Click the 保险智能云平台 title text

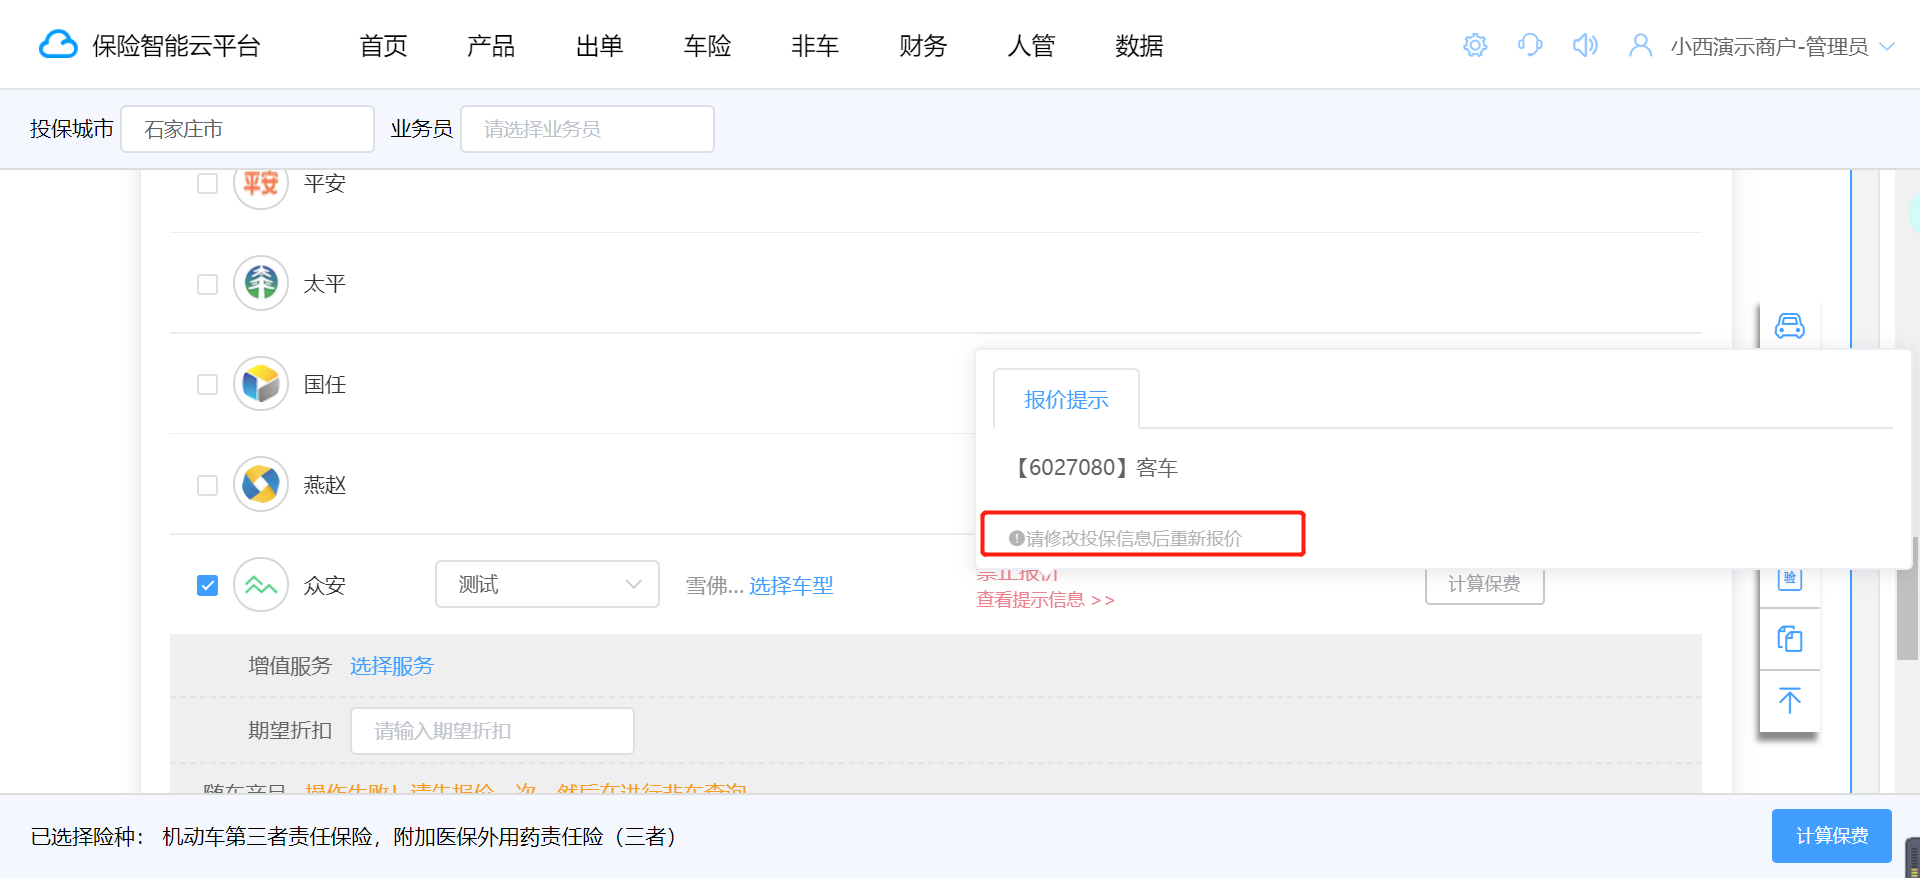(176, 46)
